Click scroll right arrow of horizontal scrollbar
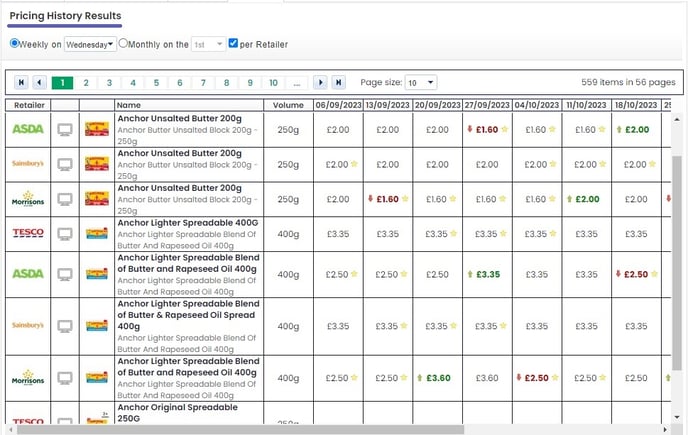This screenshot has width=688, height=435. point(665,429)
